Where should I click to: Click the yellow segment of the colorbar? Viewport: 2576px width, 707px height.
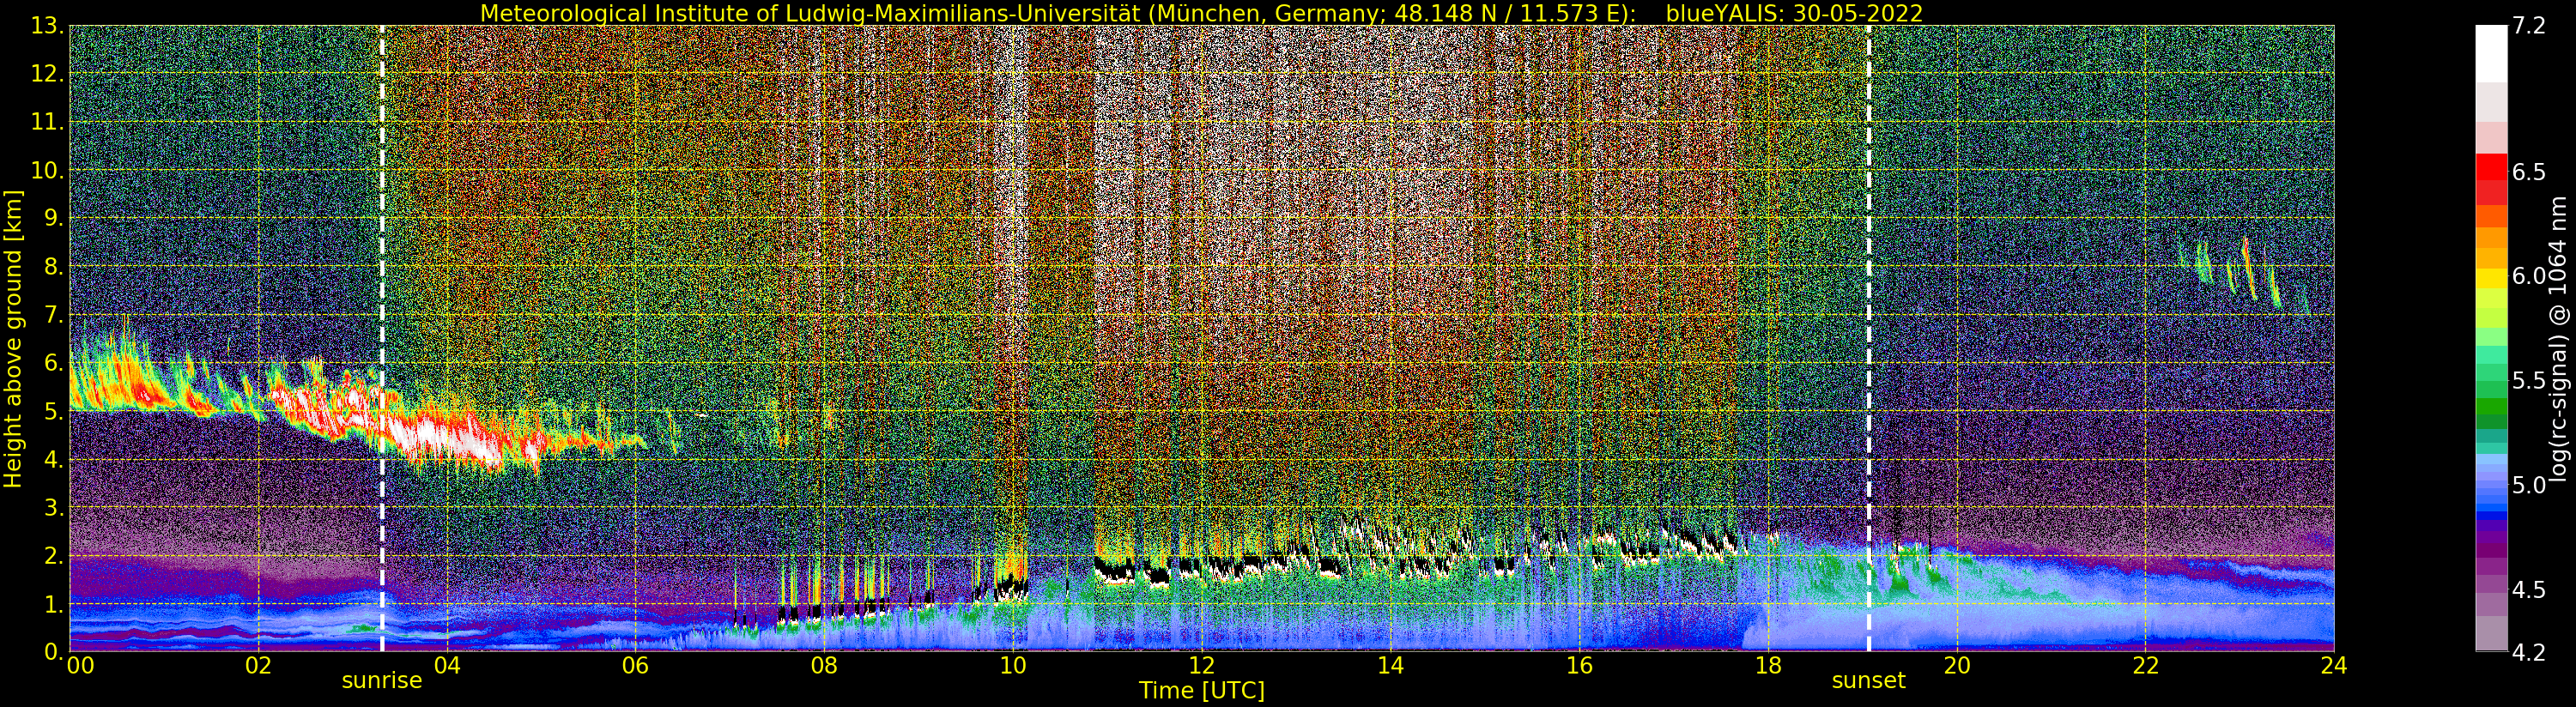pyautogui.click(x=2491, y=277)
